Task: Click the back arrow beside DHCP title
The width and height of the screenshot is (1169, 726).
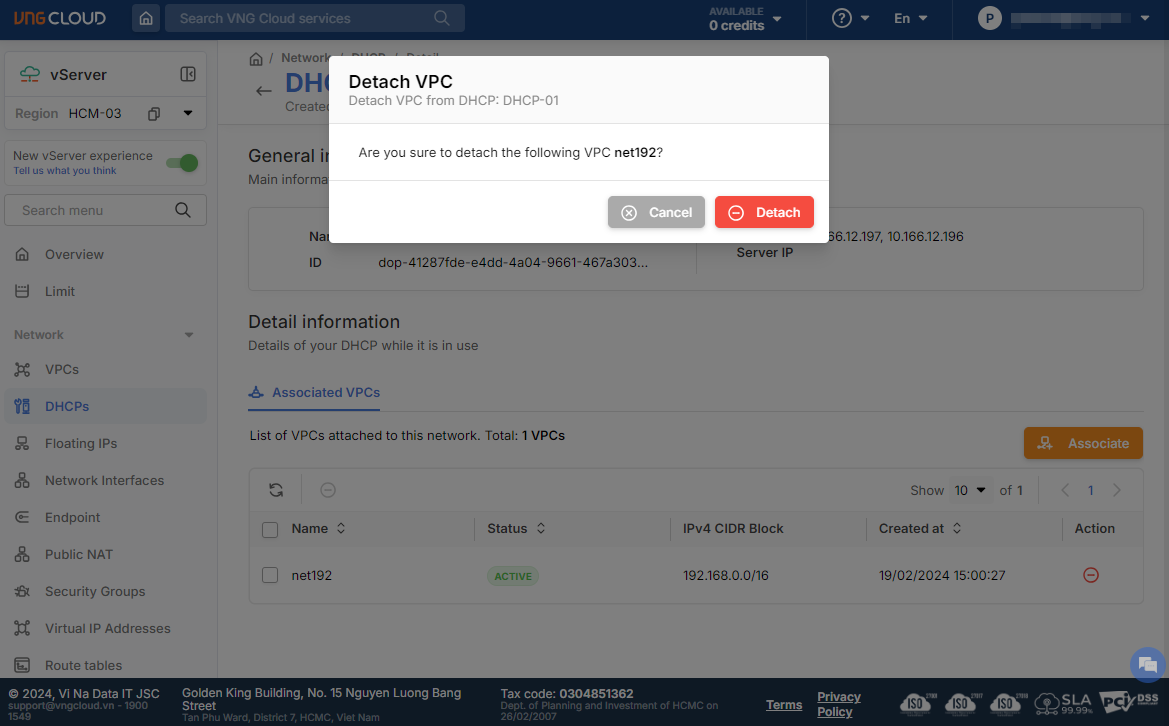Action: (x=264, y=91)
